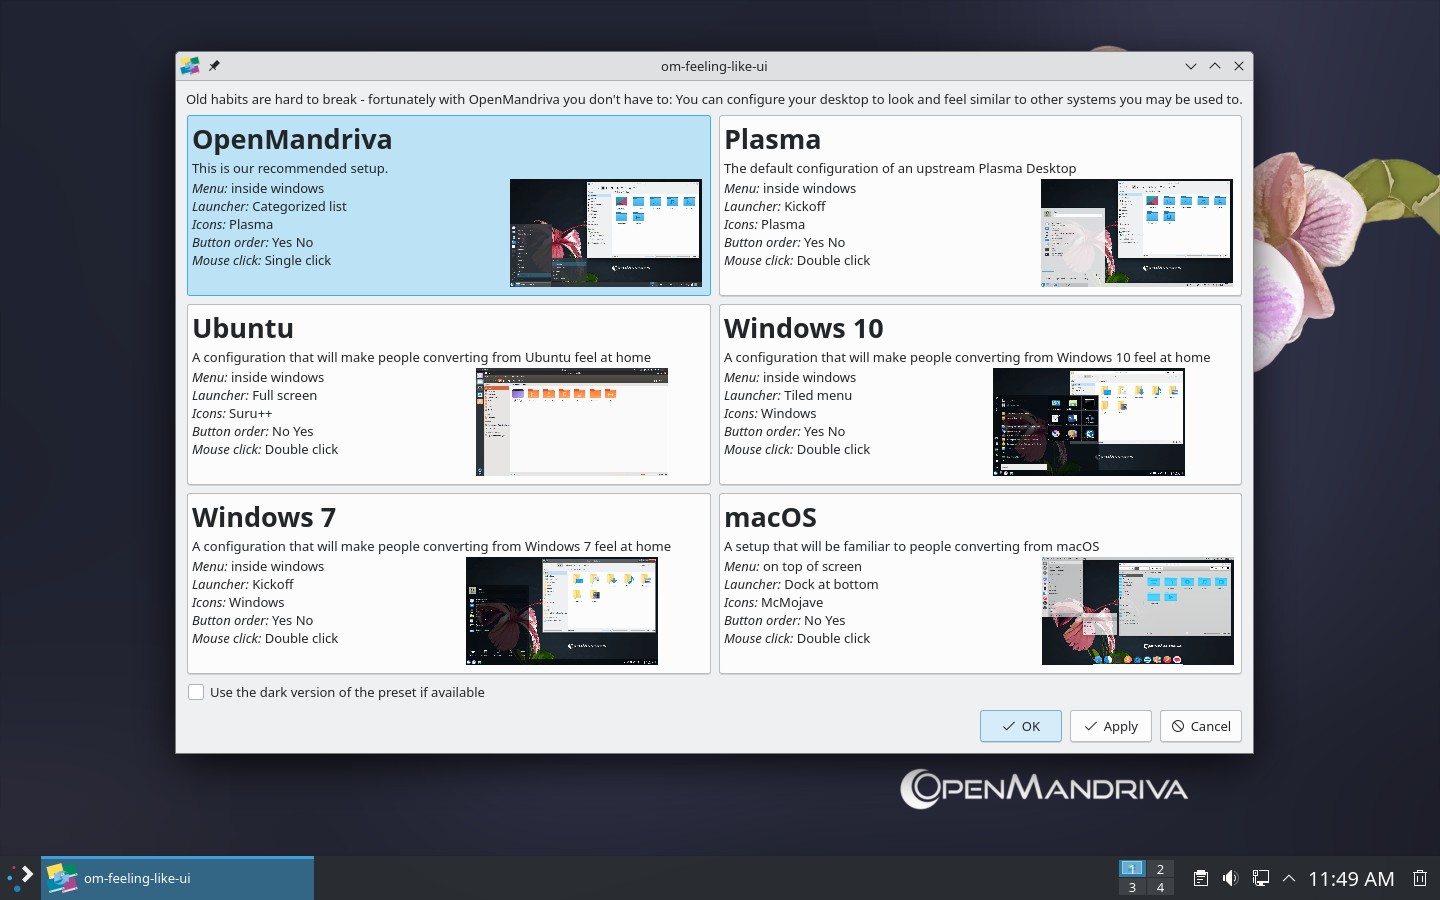Open the application launcher in the taskbar
This screenshot has height=900, width=1440.
20,878
